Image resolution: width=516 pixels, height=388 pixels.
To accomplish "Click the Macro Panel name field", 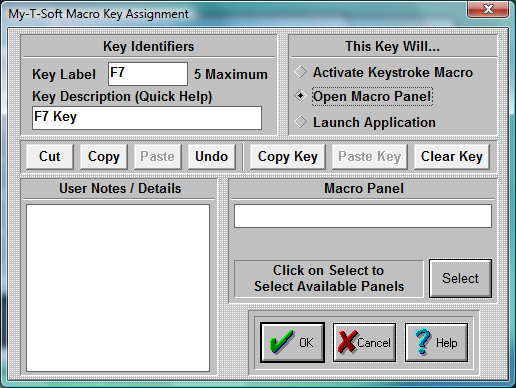I will tap(363, 216).
